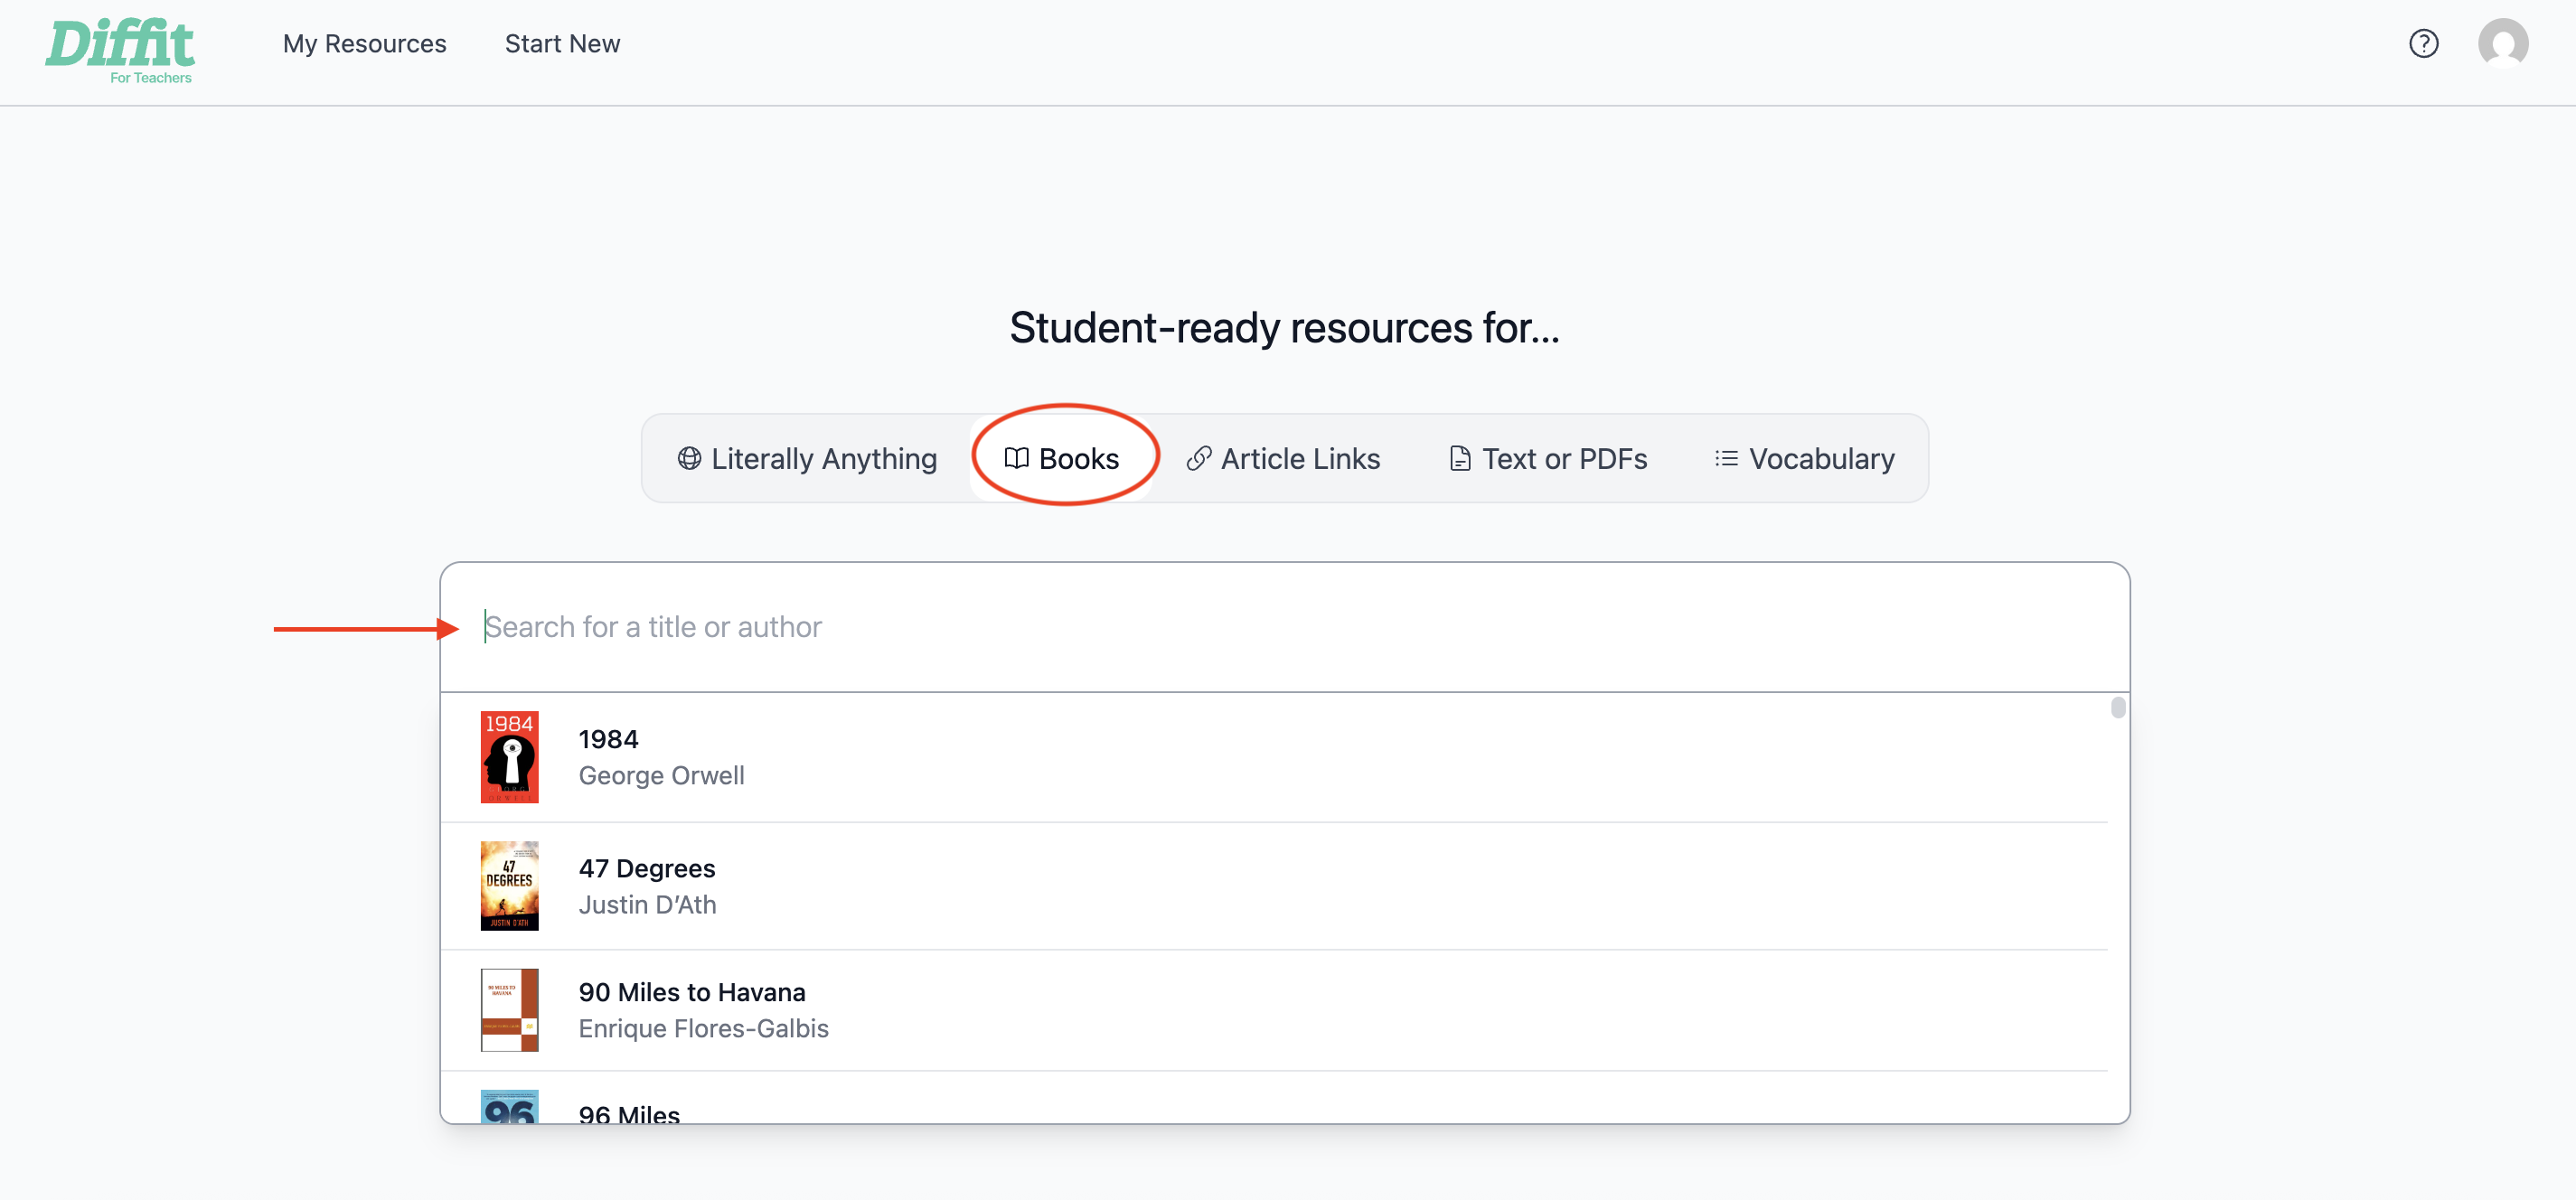
Task: Click the 47 Degrees book cover thumbnail
Action: coord(509,885)
